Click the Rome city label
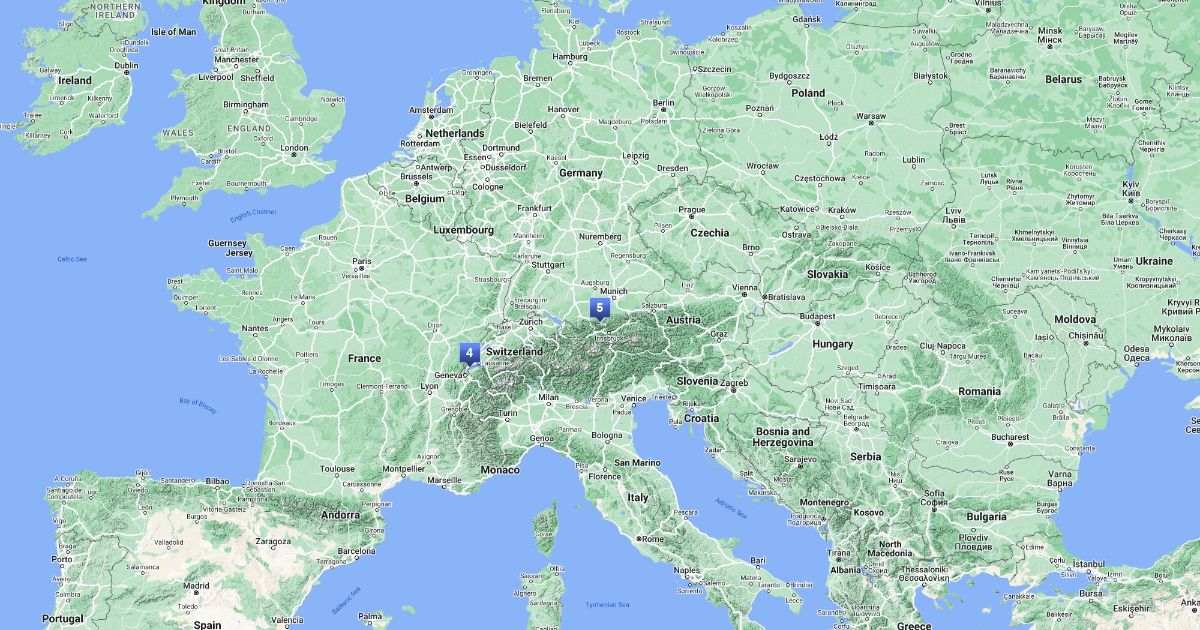The width and height of the screenshot is (1200, 630). (655, 539)
